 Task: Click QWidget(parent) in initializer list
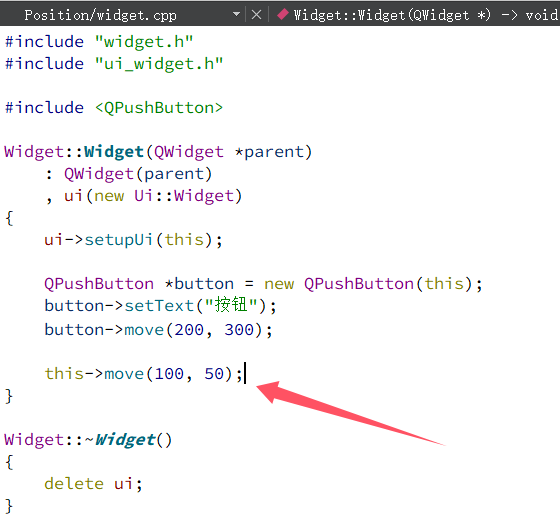tap(138, 174)
